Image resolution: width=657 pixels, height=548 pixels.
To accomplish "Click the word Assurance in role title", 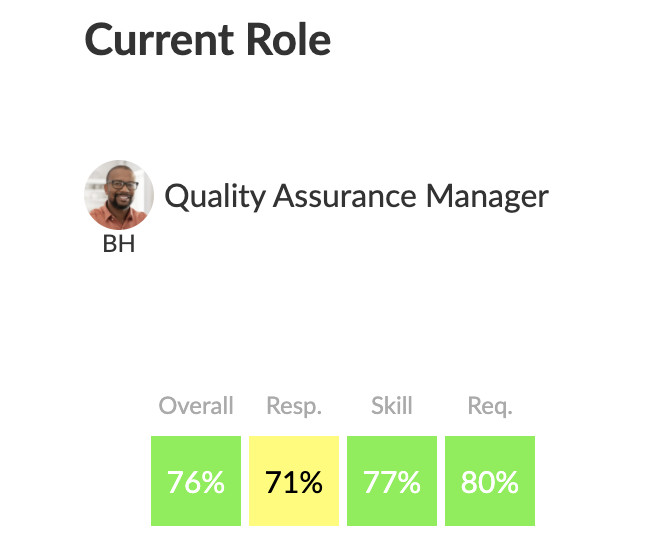I will click(345, 196).
